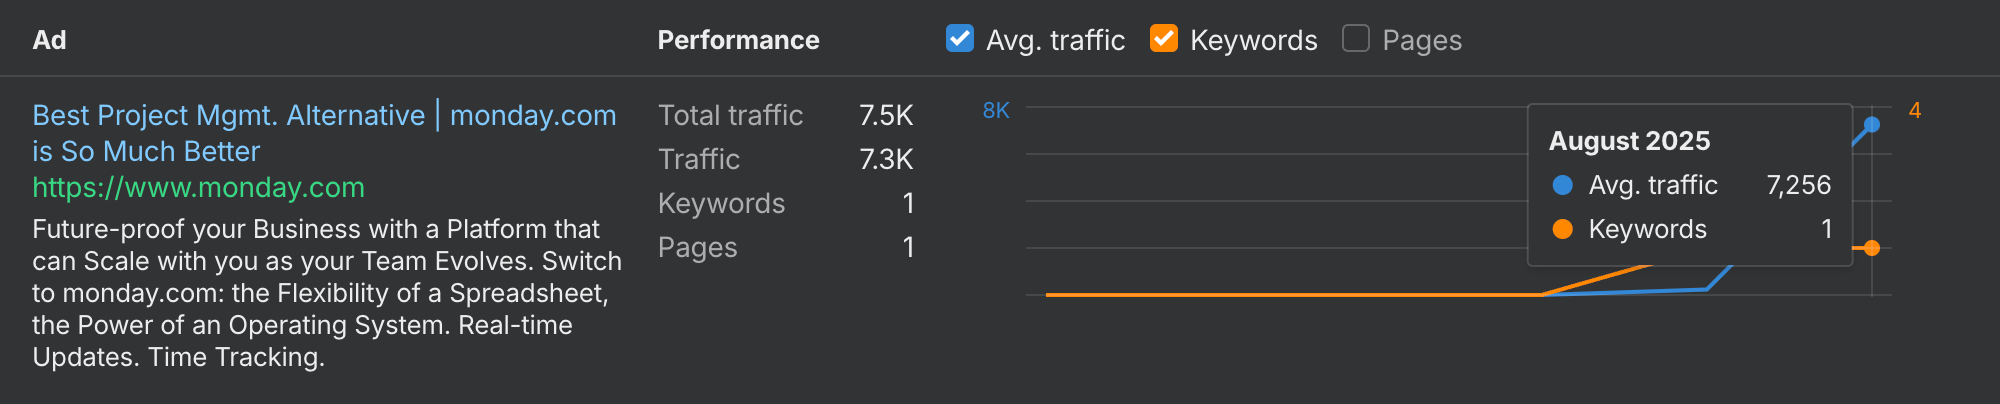Select the Traffic 7.3K value
The image size is (2000, 404).
(x=886, y=160)
